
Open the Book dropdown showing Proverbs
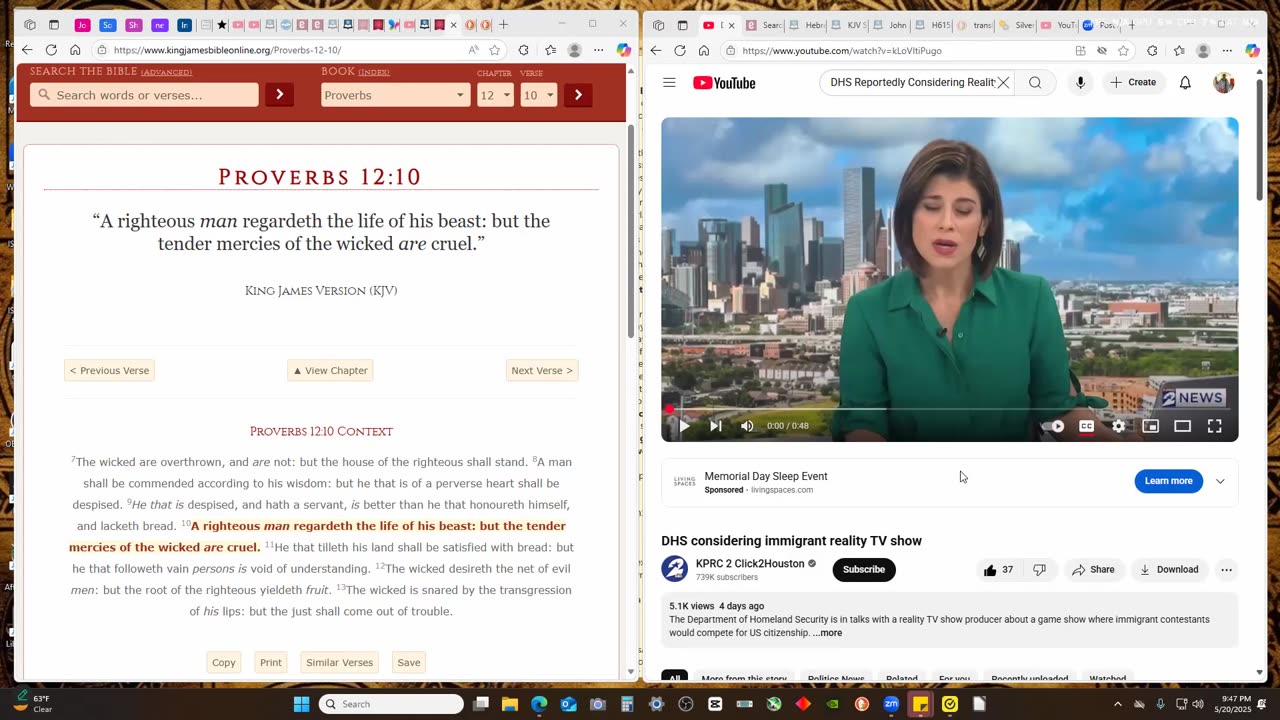click(x=395, y=95)
